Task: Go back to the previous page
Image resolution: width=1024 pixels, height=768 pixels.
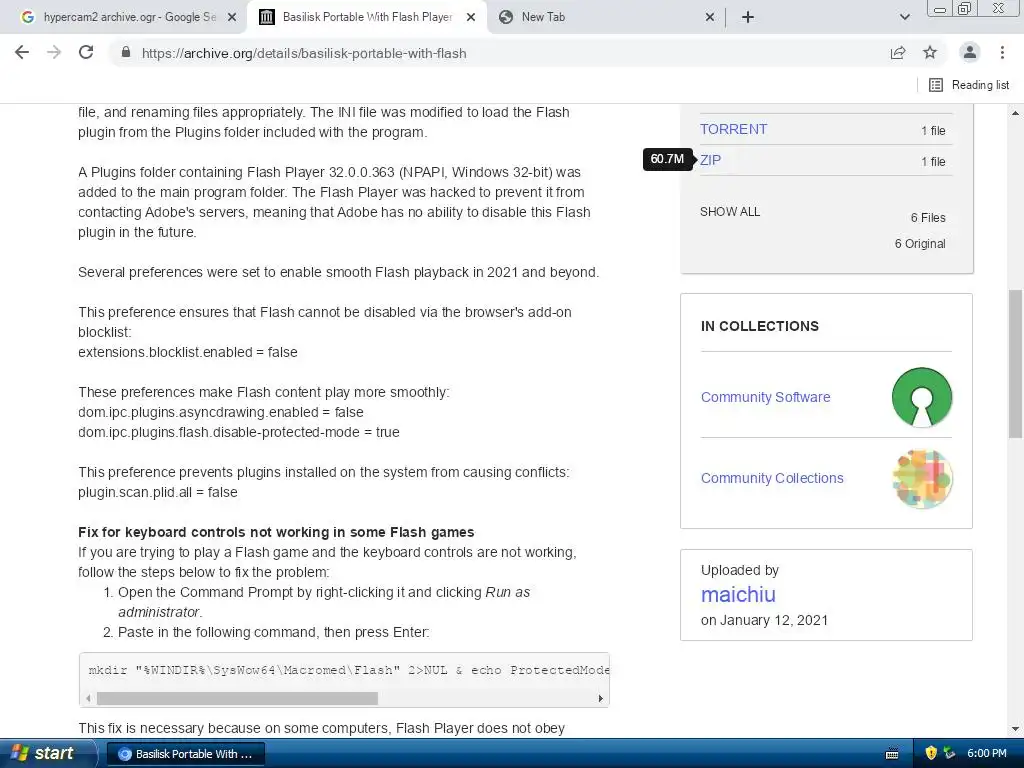Action: coord(22,53)
